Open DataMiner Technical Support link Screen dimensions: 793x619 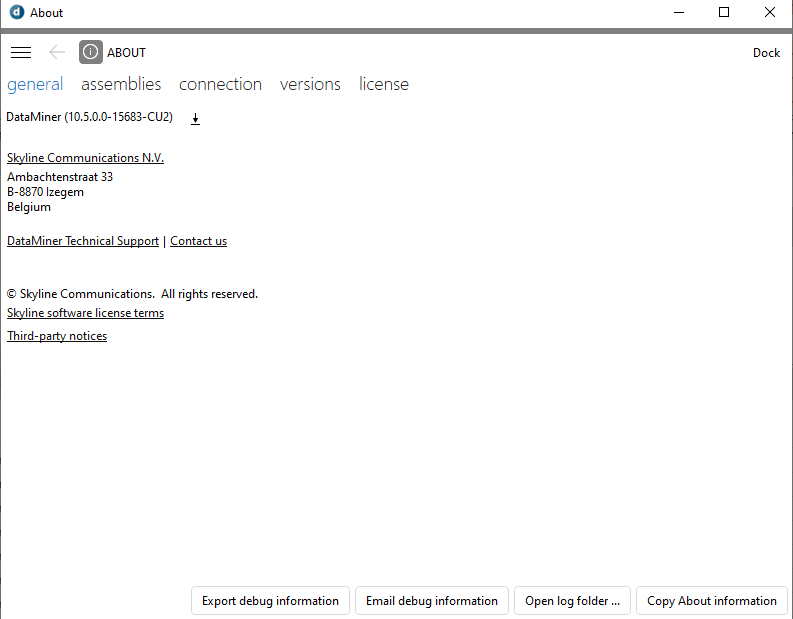[83, 241]
